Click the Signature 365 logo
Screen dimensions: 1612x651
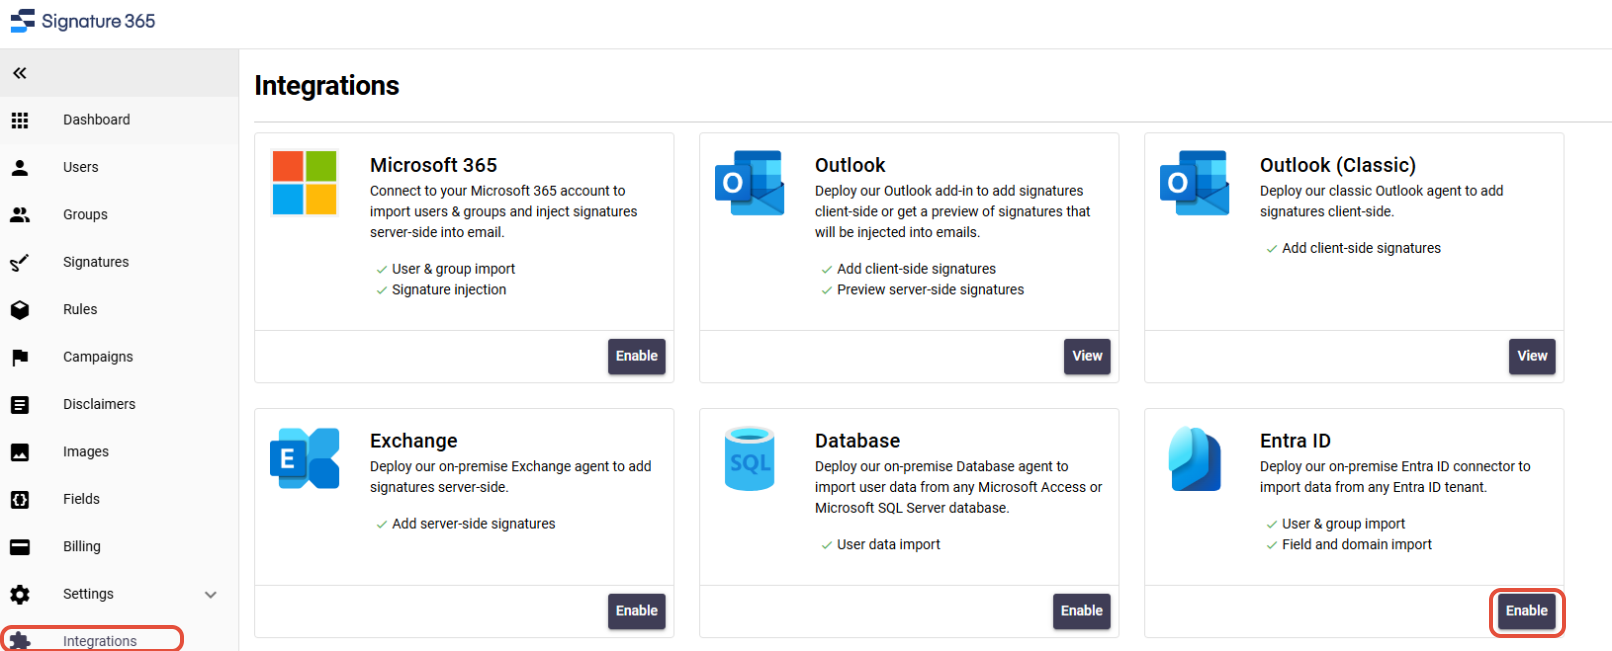pyautogui.click(x=83, y=21)
